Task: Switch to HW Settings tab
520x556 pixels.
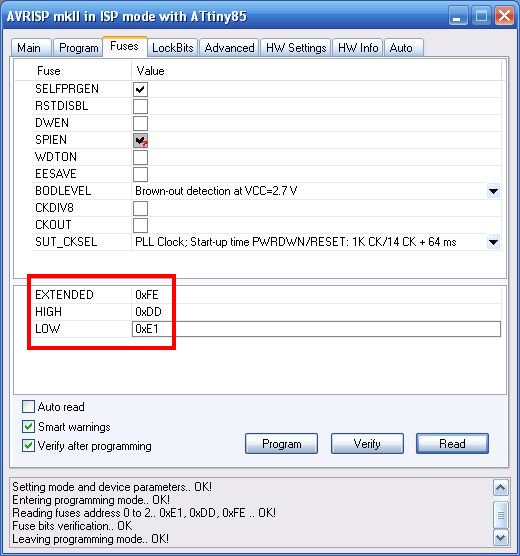Action: point(296,48)
